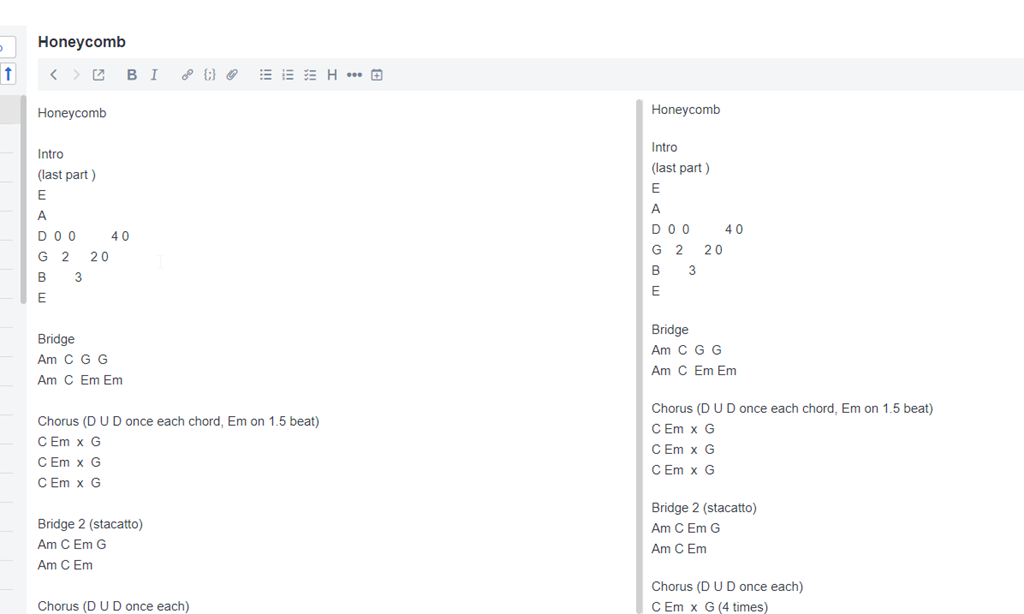Insert a bulleted list
The image size is (1024, 614).
click(x=266, y=75)
